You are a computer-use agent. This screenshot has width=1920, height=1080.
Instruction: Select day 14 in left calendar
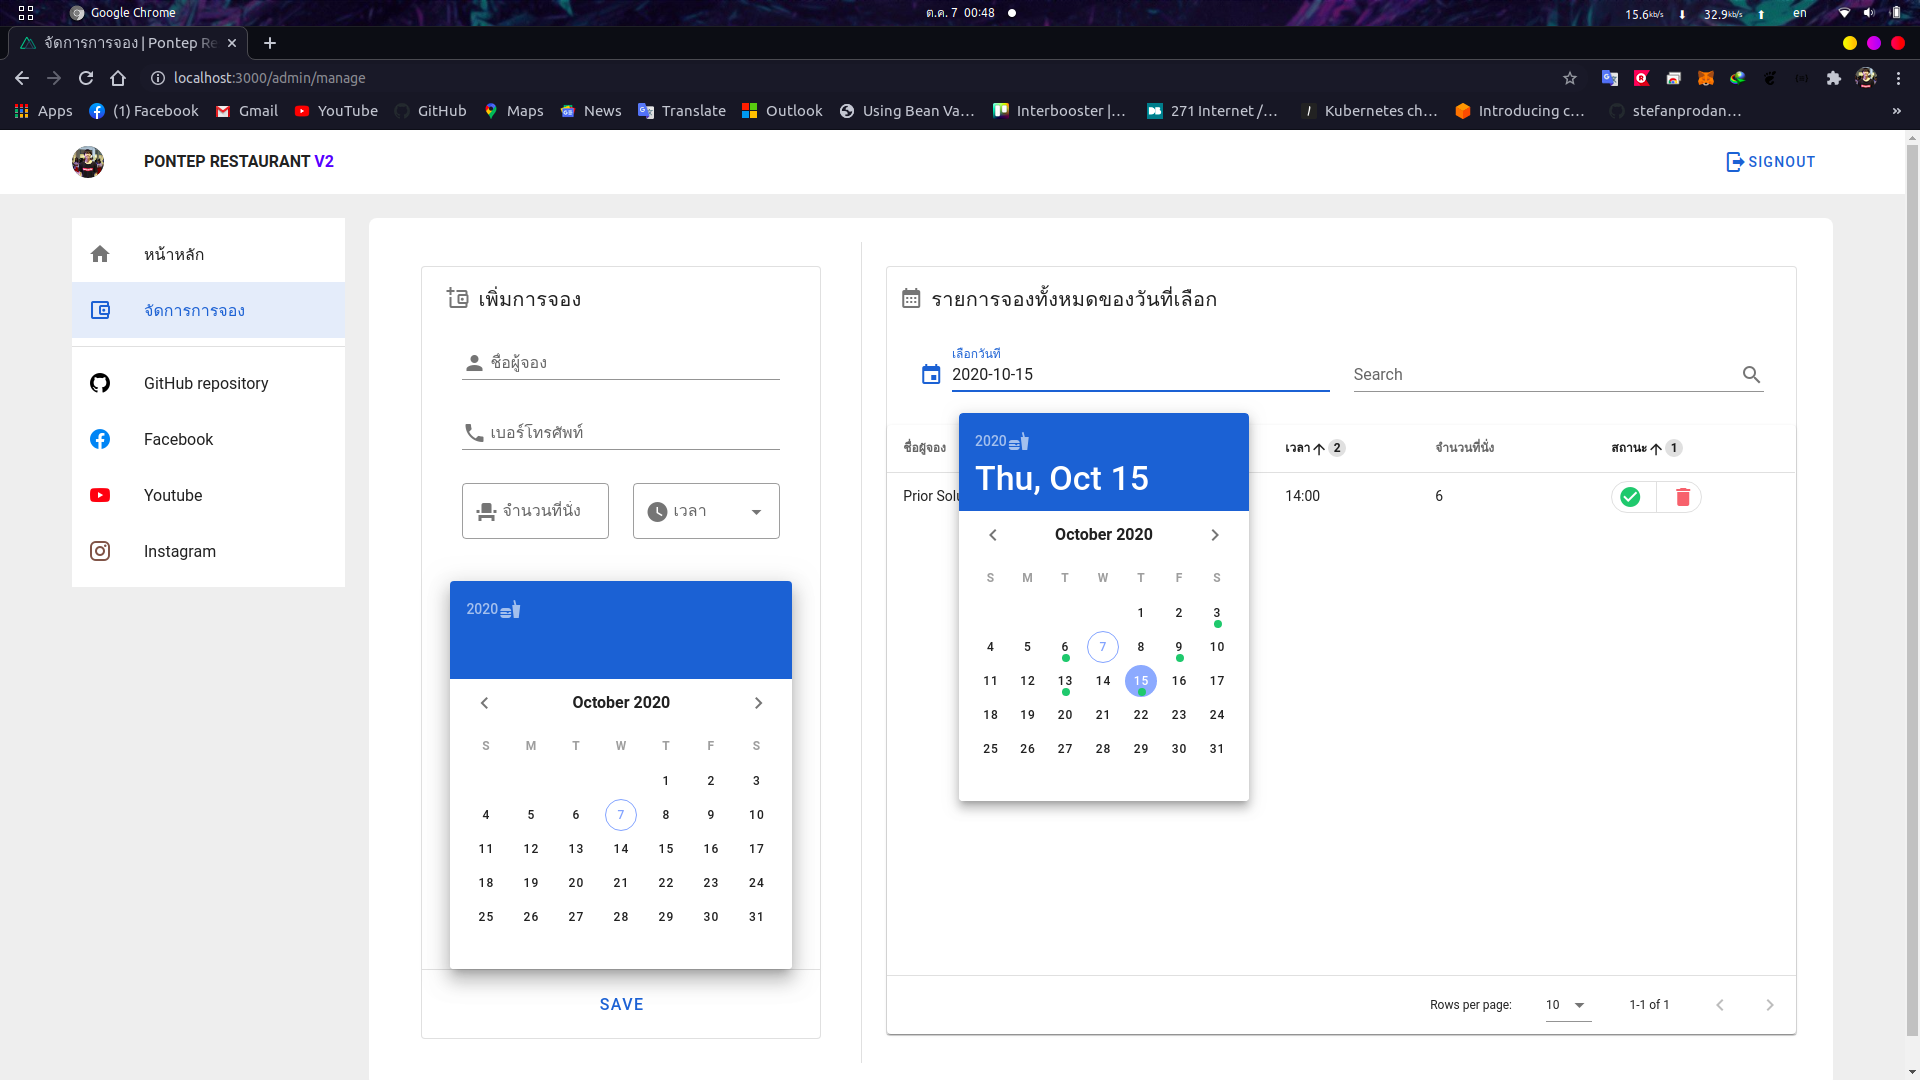[621, 849]
